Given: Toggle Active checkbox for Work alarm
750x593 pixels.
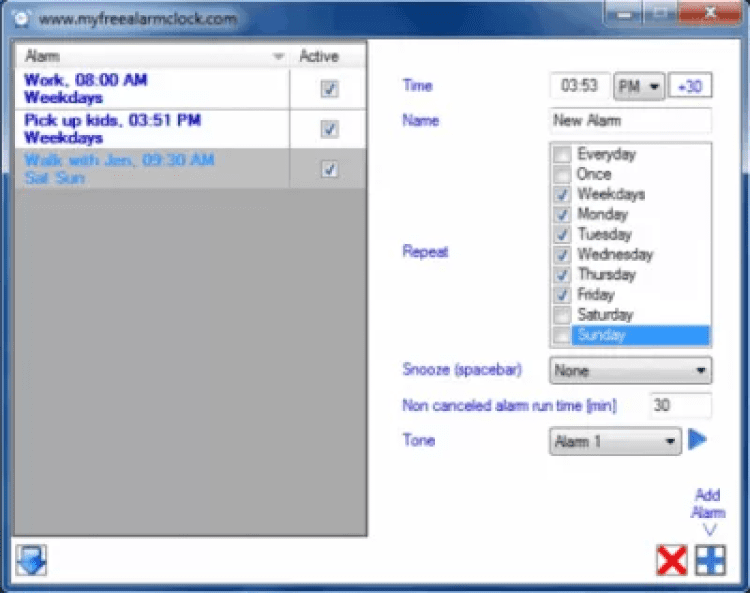Looking at the screenshot, I should (329, 88).
